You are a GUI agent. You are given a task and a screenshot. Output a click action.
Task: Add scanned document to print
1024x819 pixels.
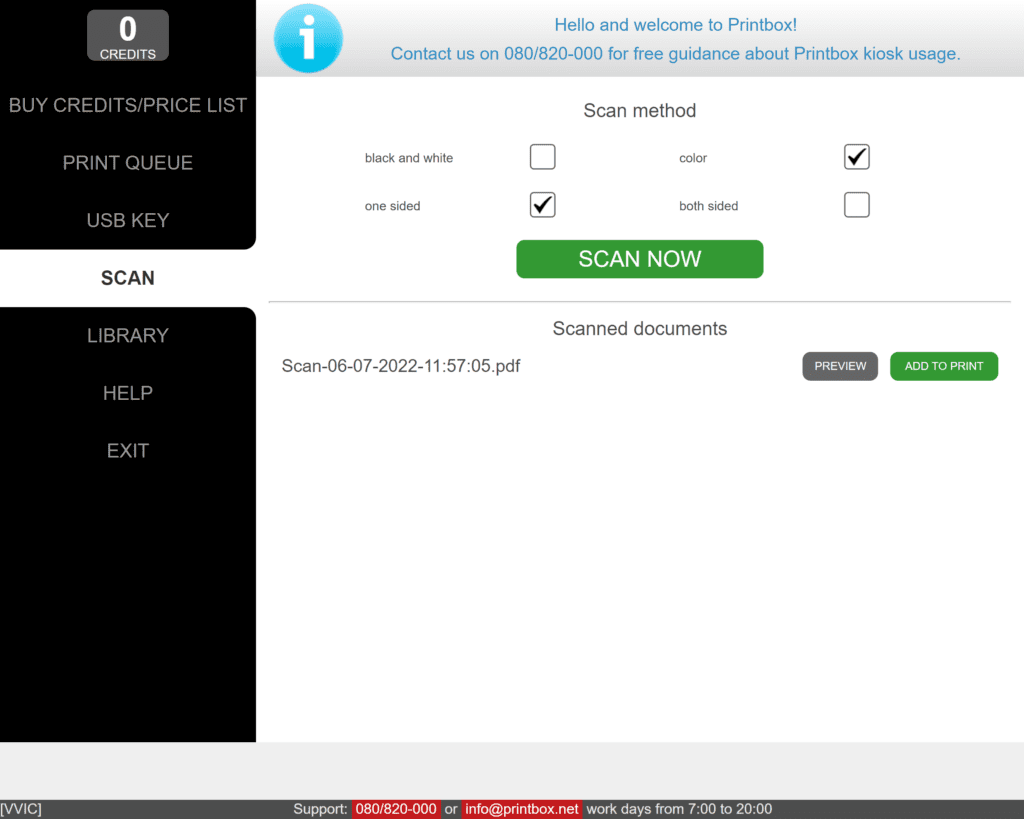tap(944, 366)
